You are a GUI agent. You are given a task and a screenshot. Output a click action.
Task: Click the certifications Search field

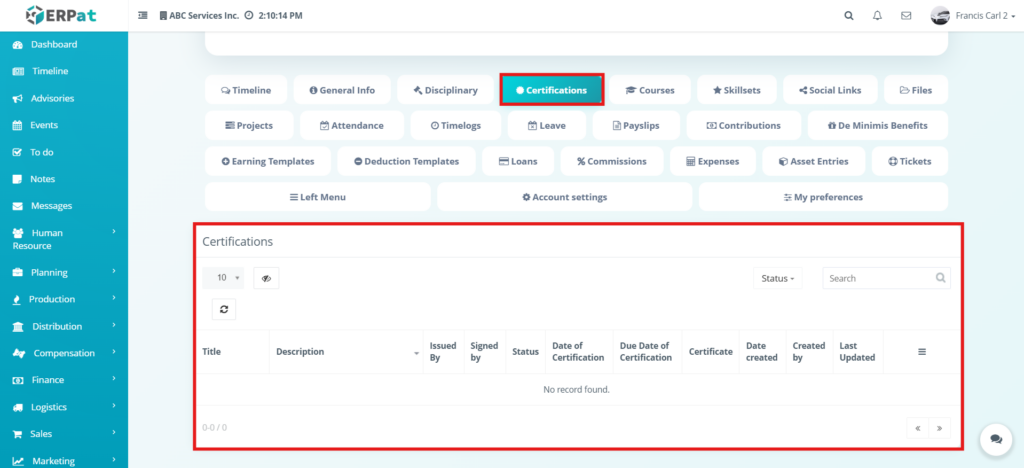880,278
